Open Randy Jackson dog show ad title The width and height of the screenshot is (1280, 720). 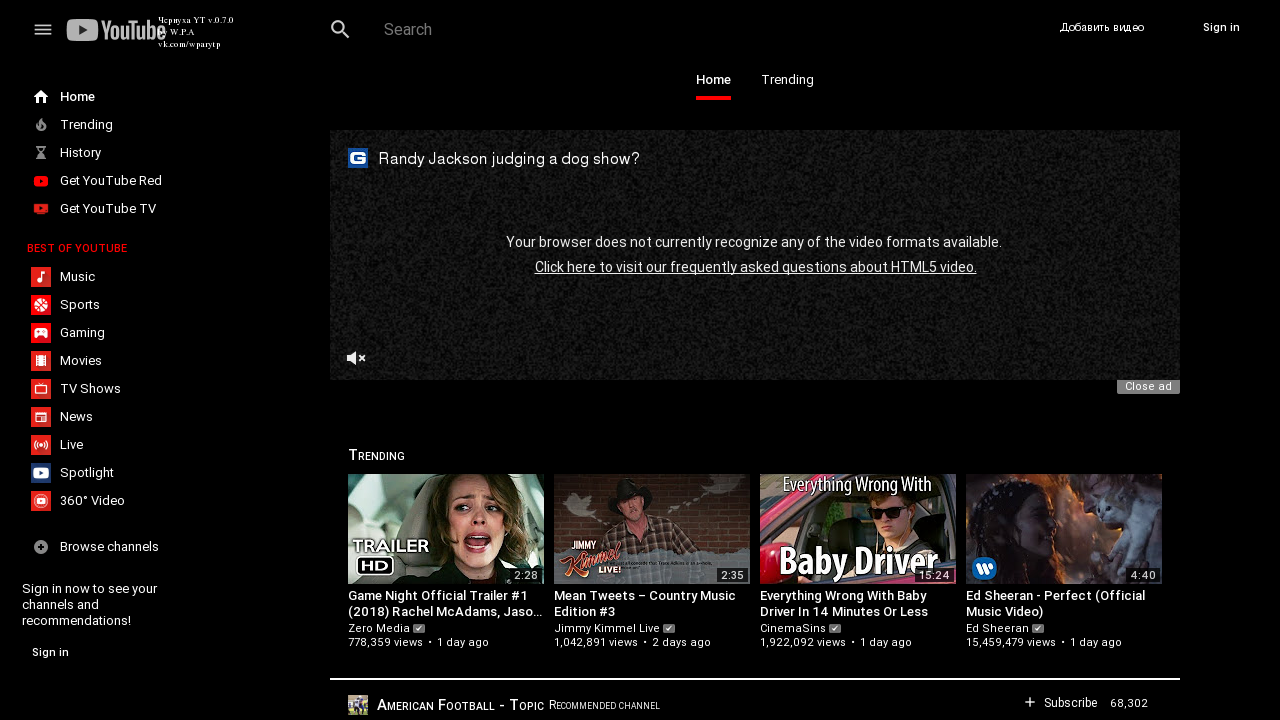[509, 158]
